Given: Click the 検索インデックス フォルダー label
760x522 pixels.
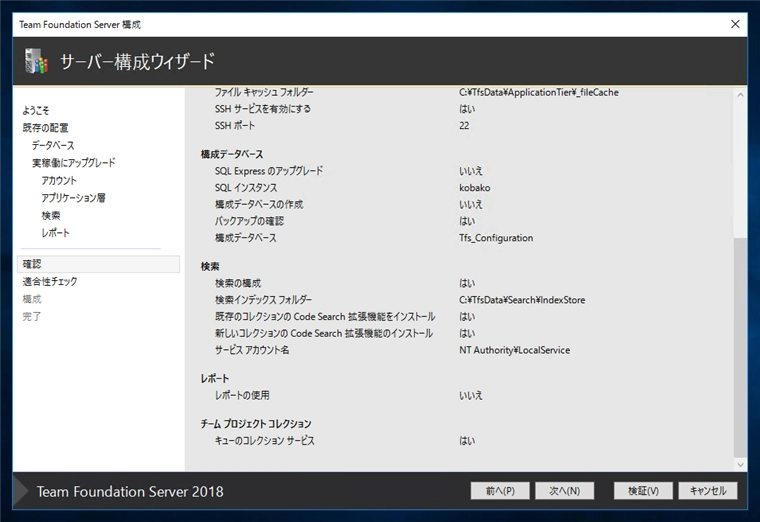Looking at the screenshot, I should (263, 300).
